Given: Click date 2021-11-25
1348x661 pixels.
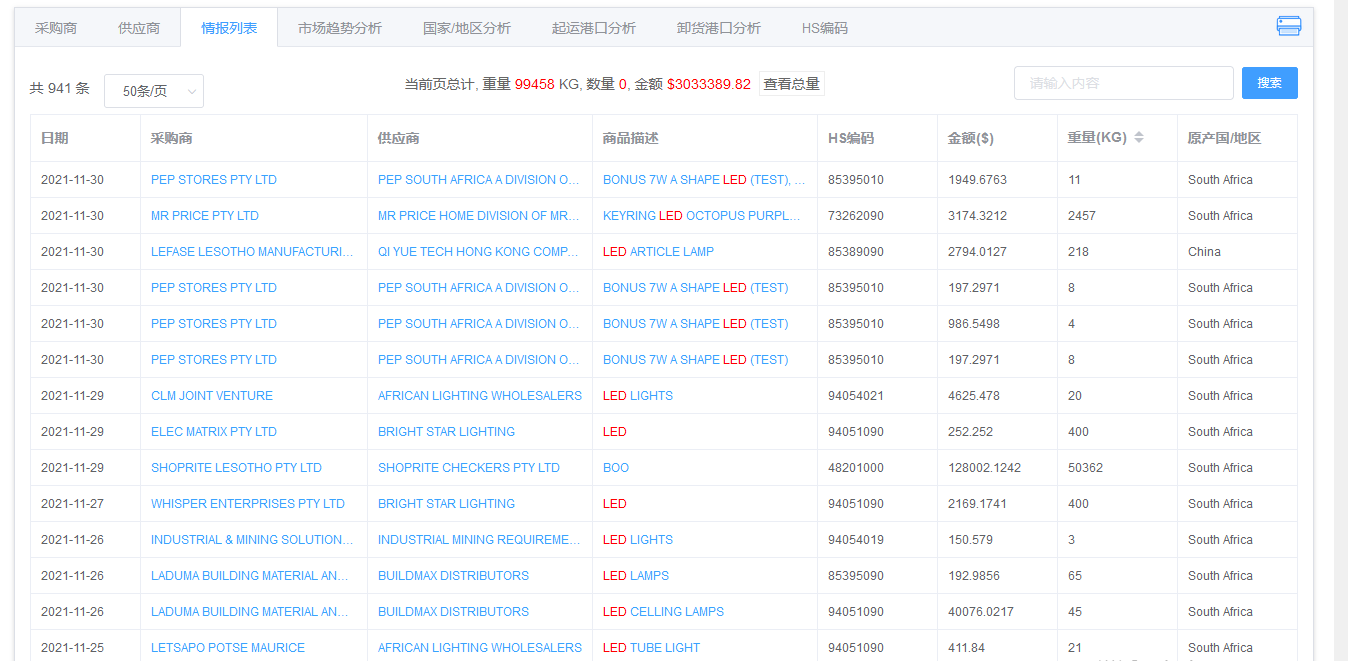Looking at the screenshot, I should (72, 648).
